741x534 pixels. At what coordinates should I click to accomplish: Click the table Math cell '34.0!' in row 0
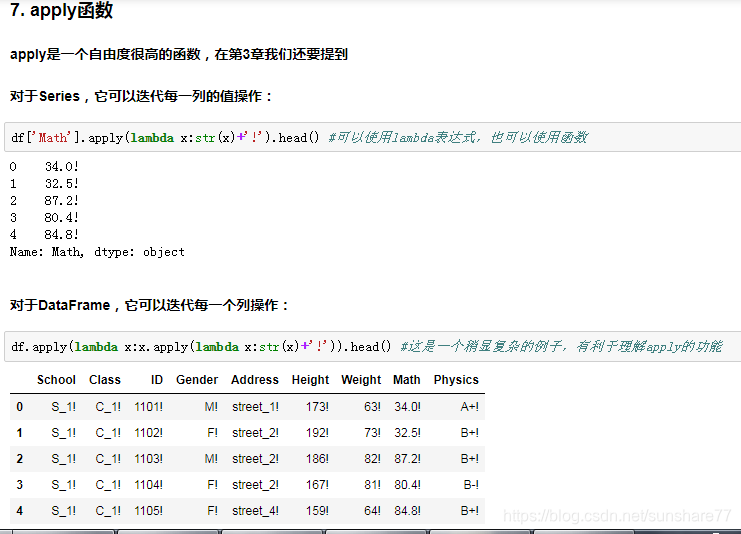407,407
